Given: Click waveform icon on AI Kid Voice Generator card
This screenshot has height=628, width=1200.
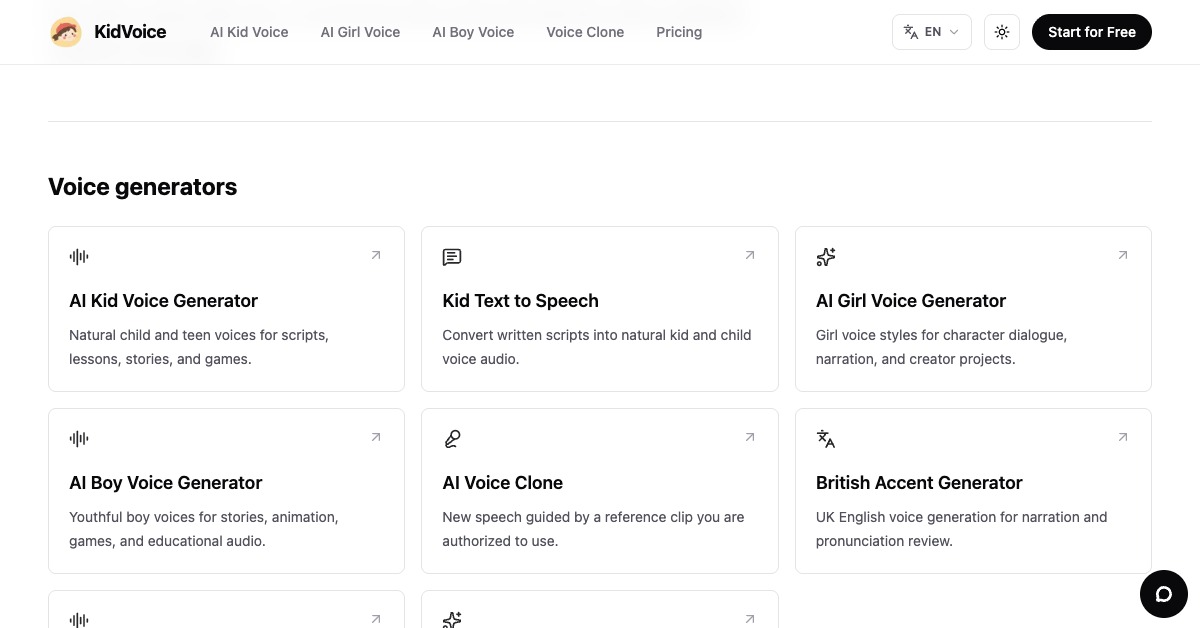Looking at the screenshot, I should coord(79,257).
